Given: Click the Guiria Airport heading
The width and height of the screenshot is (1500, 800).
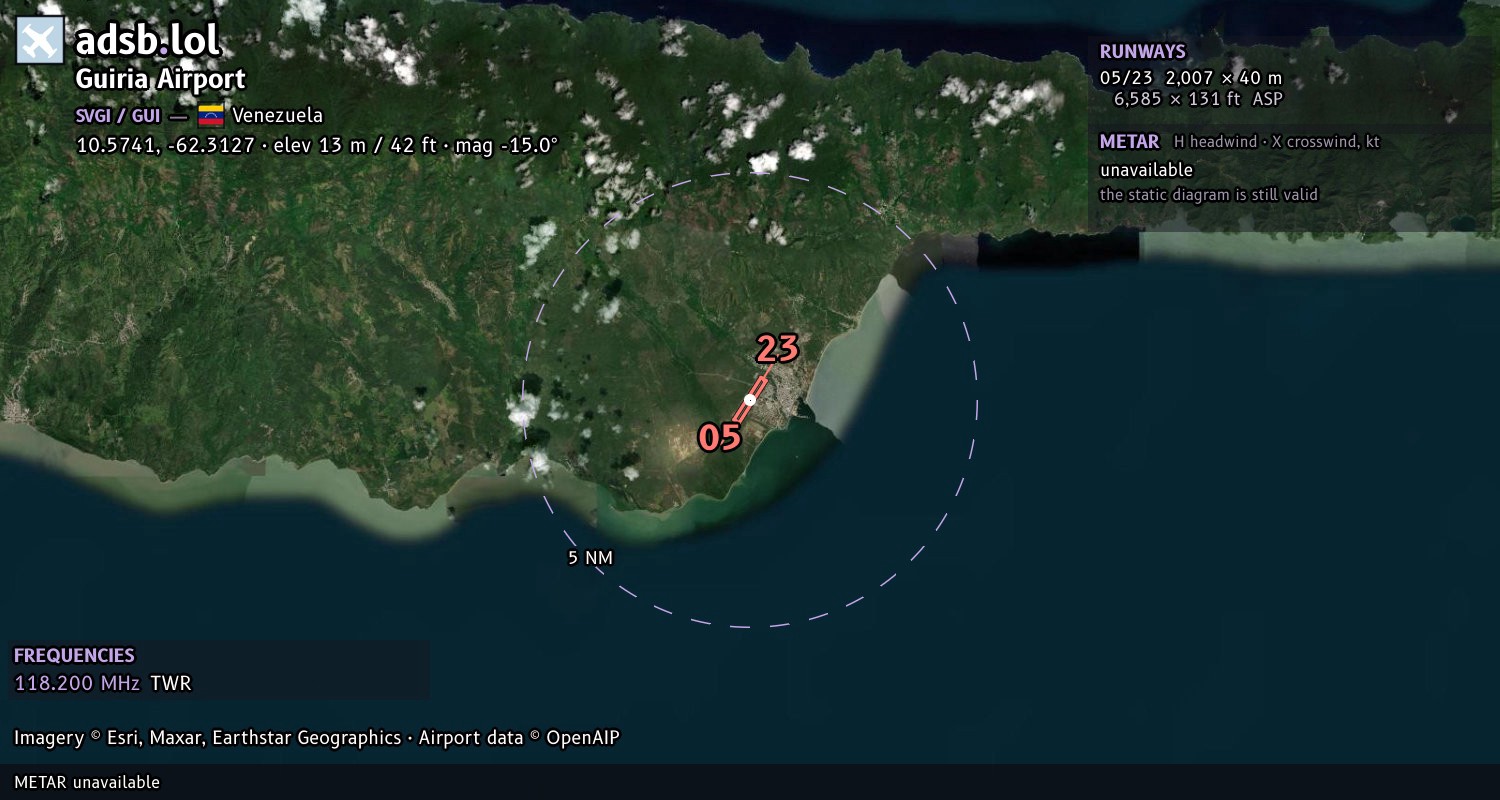Looking at the screenshot, I should [160, 79].
